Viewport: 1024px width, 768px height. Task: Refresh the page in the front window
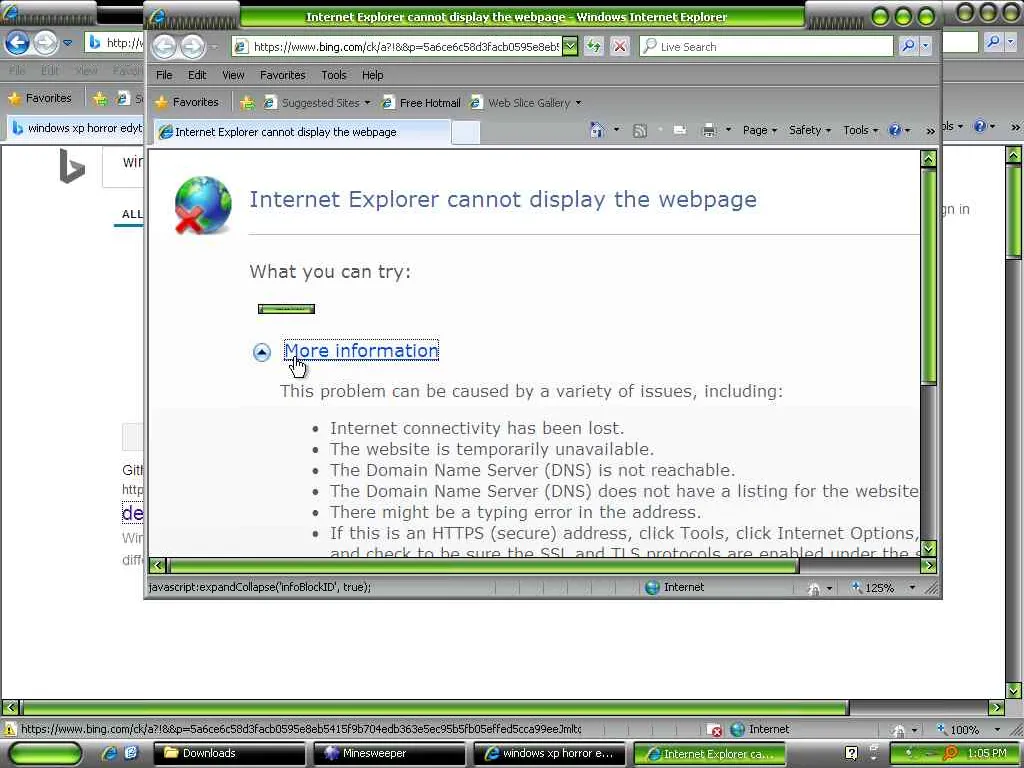[x=593, y=46]
